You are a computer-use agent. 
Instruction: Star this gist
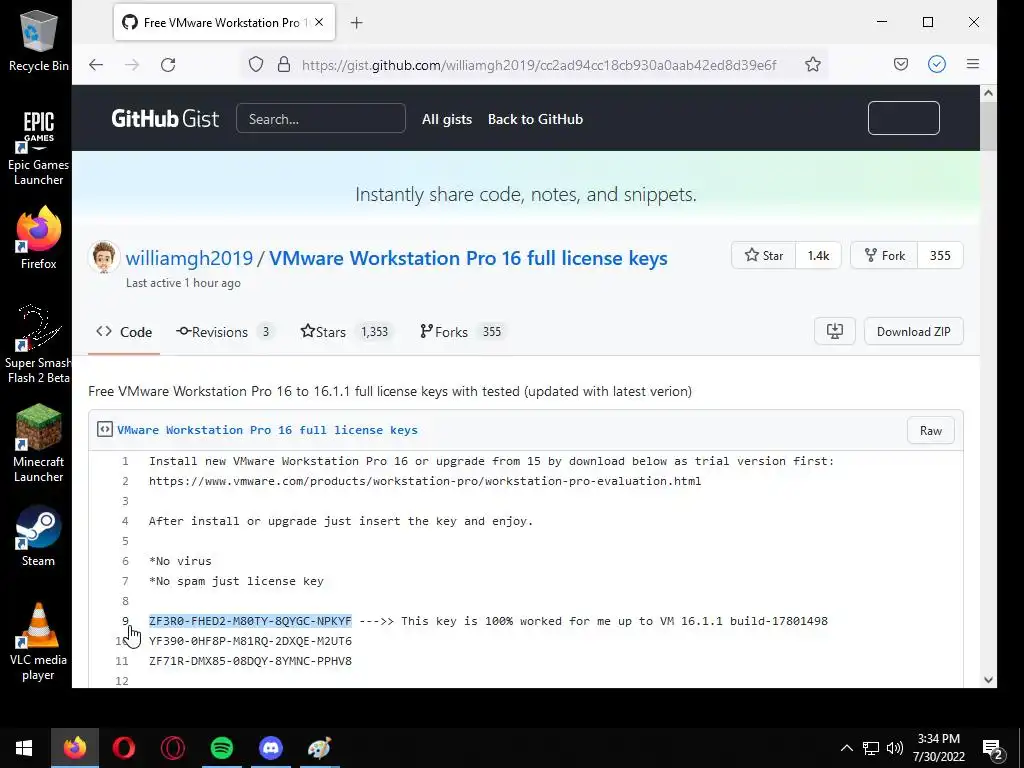pyautogui.click(x=763, y=255)
